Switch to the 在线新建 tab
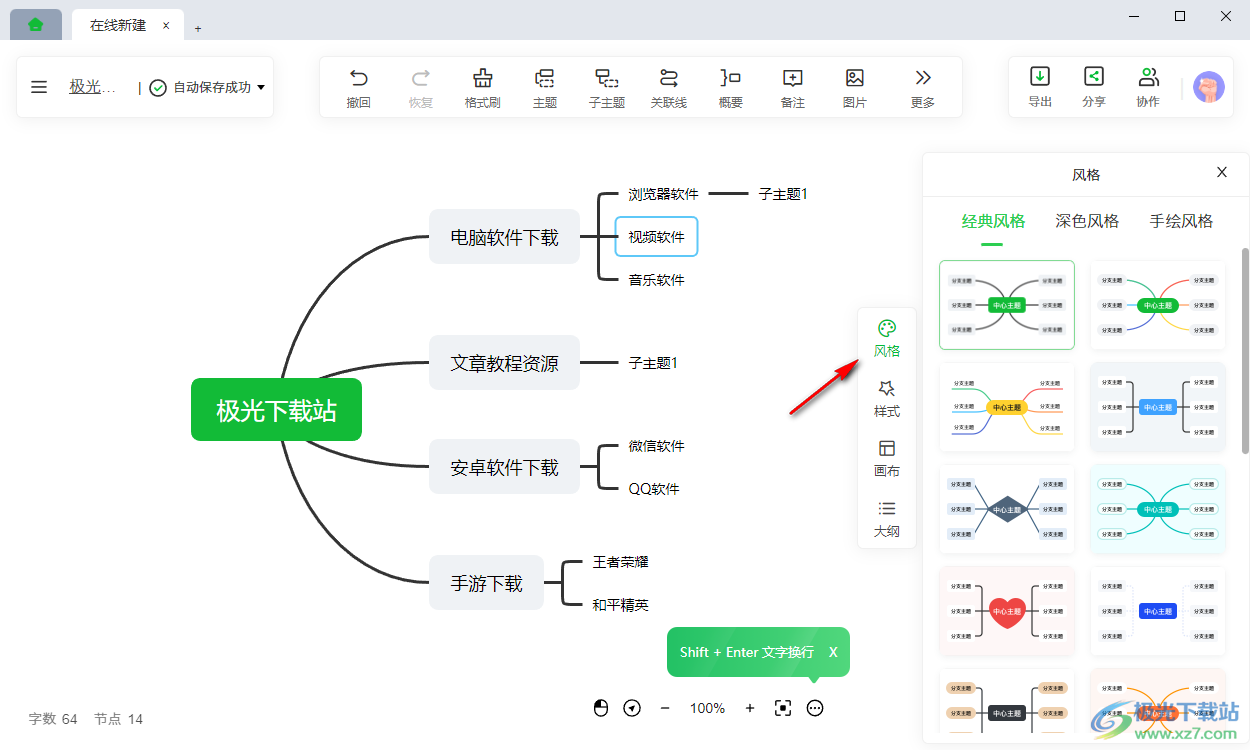 (x=118, y=25)
